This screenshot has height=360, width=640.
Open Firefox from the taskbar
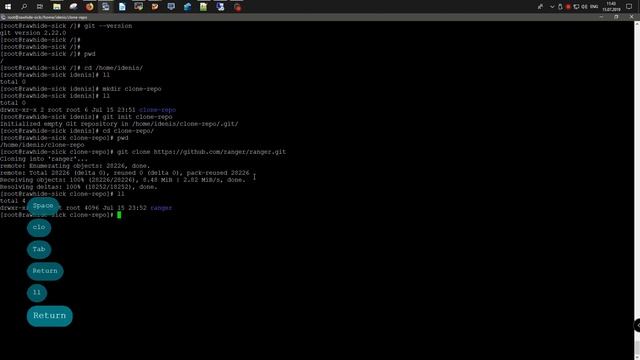click(90, 7)
